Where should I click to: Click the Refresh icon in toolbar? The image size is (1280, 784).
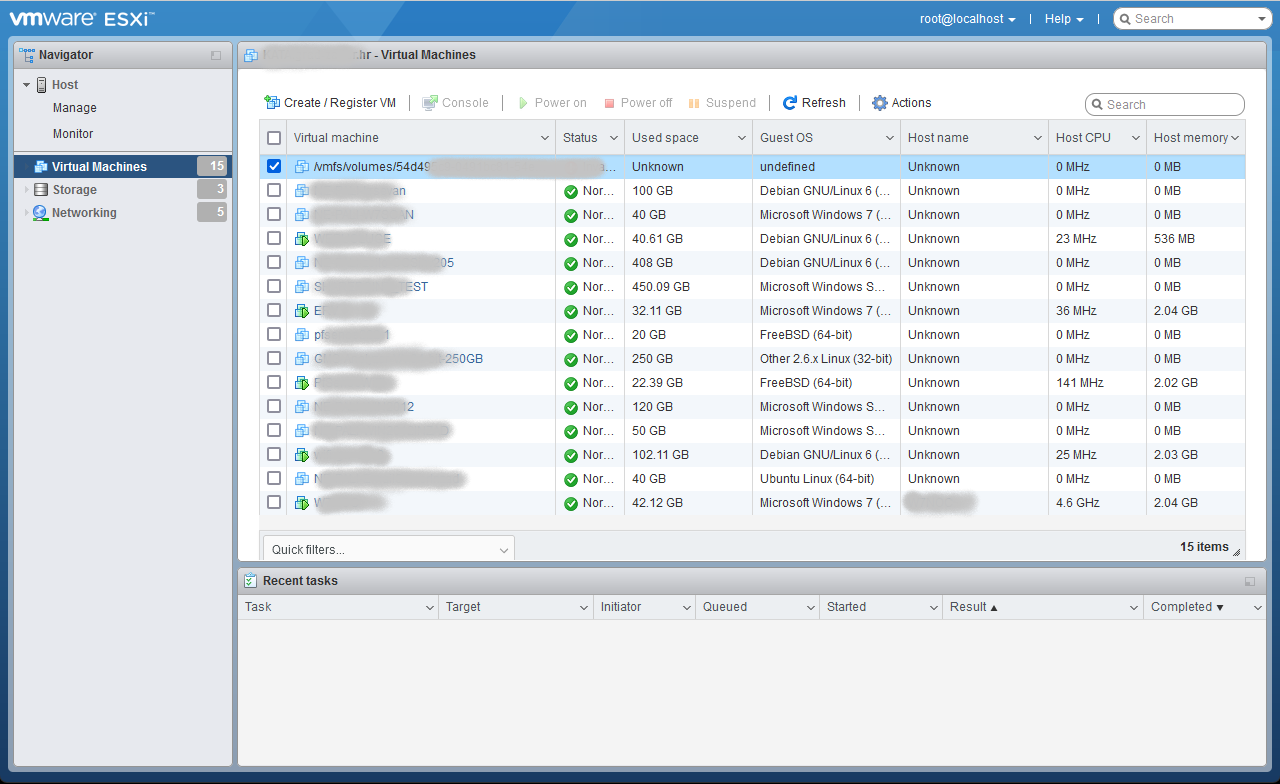tap(790, 103)
